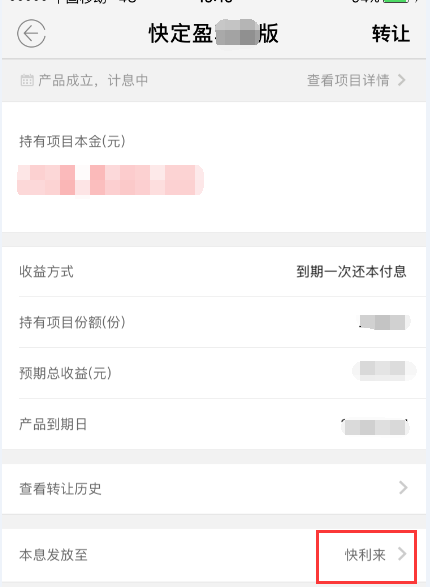
Task: Open the chevron next to 查看项目详情
Action: [402, 80]
